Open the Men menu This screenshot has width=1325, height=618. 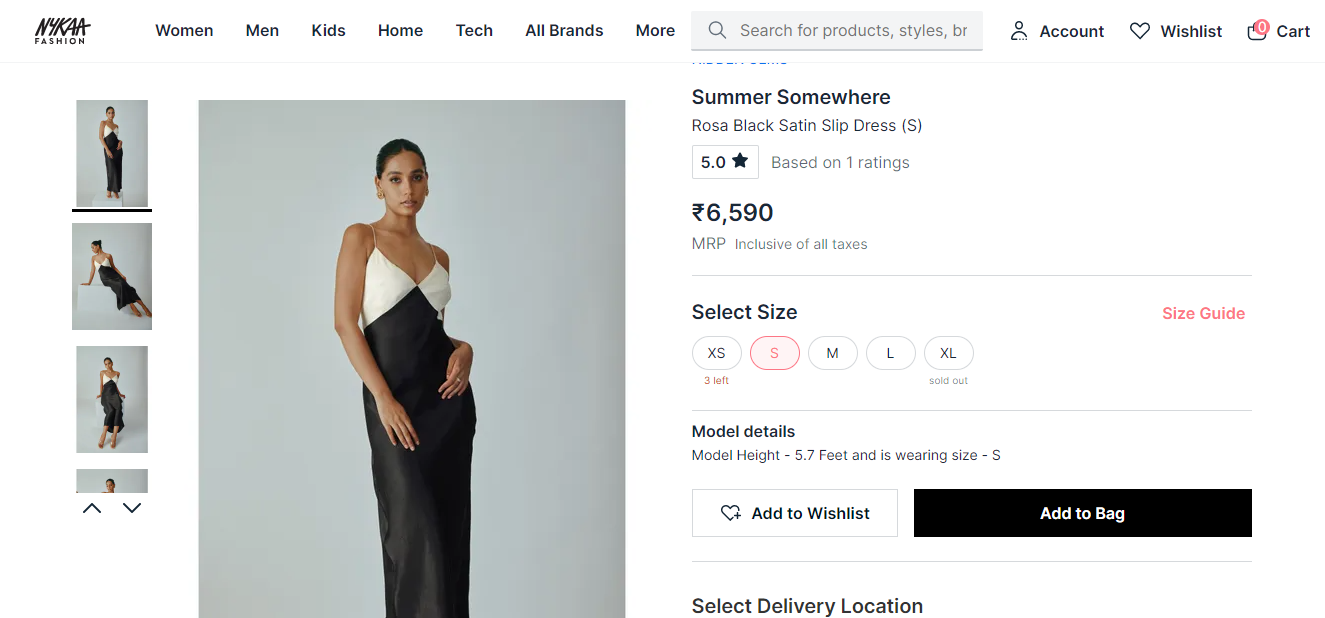pyautogui.click(x=262, y=31)
